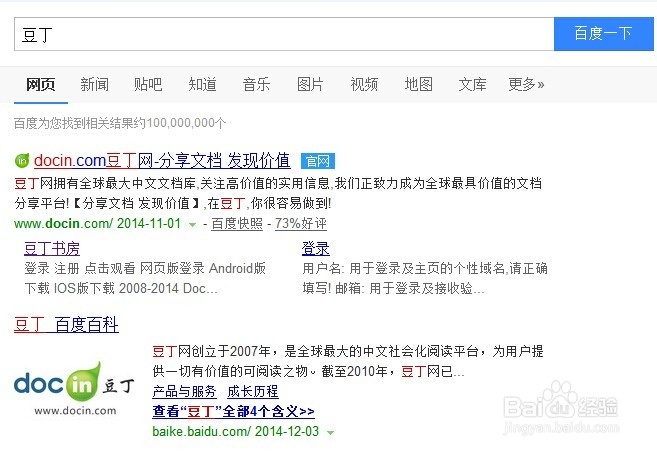Click the 豆丁网创立于2007年 snippet text
Viewport: 657px width, 451px height.
(348, 361)
